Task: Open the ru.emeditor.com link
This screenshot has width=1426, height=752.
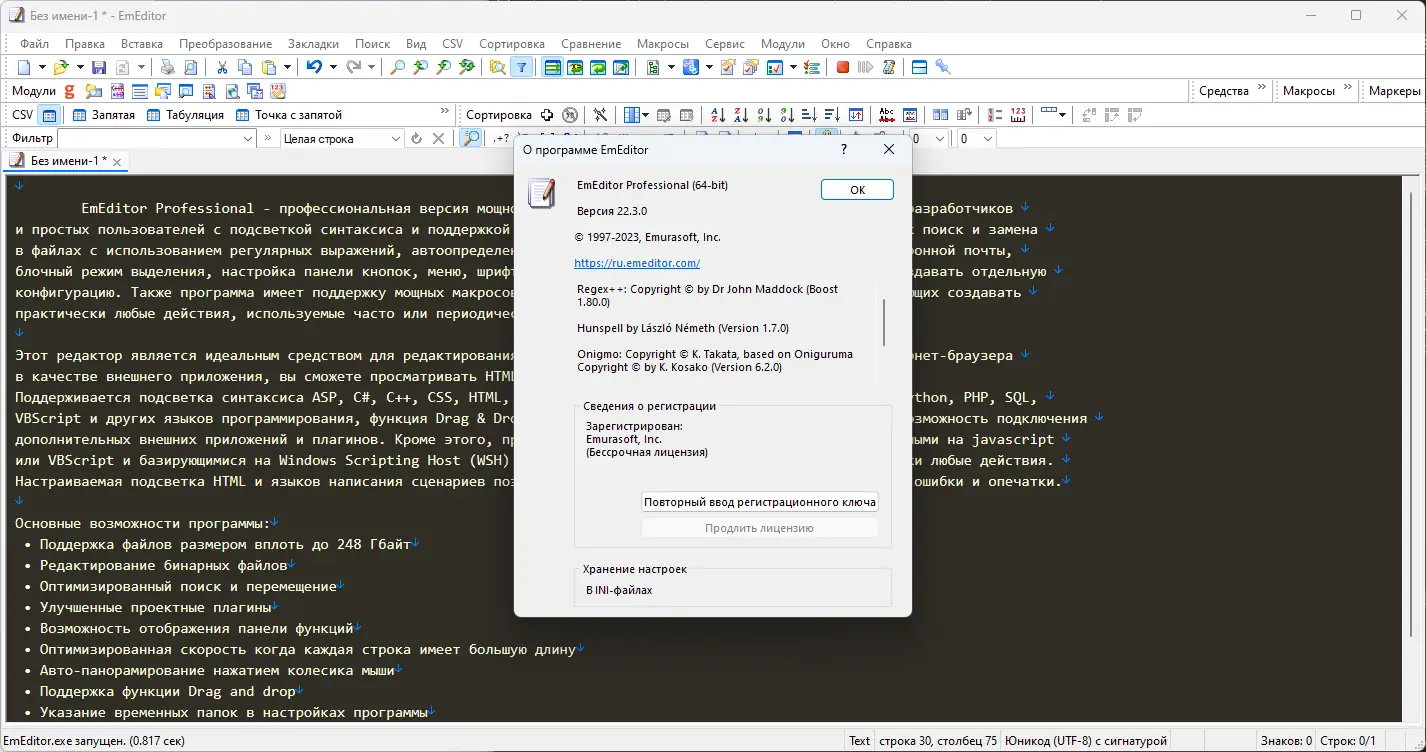Action: [x=637, y=263]
